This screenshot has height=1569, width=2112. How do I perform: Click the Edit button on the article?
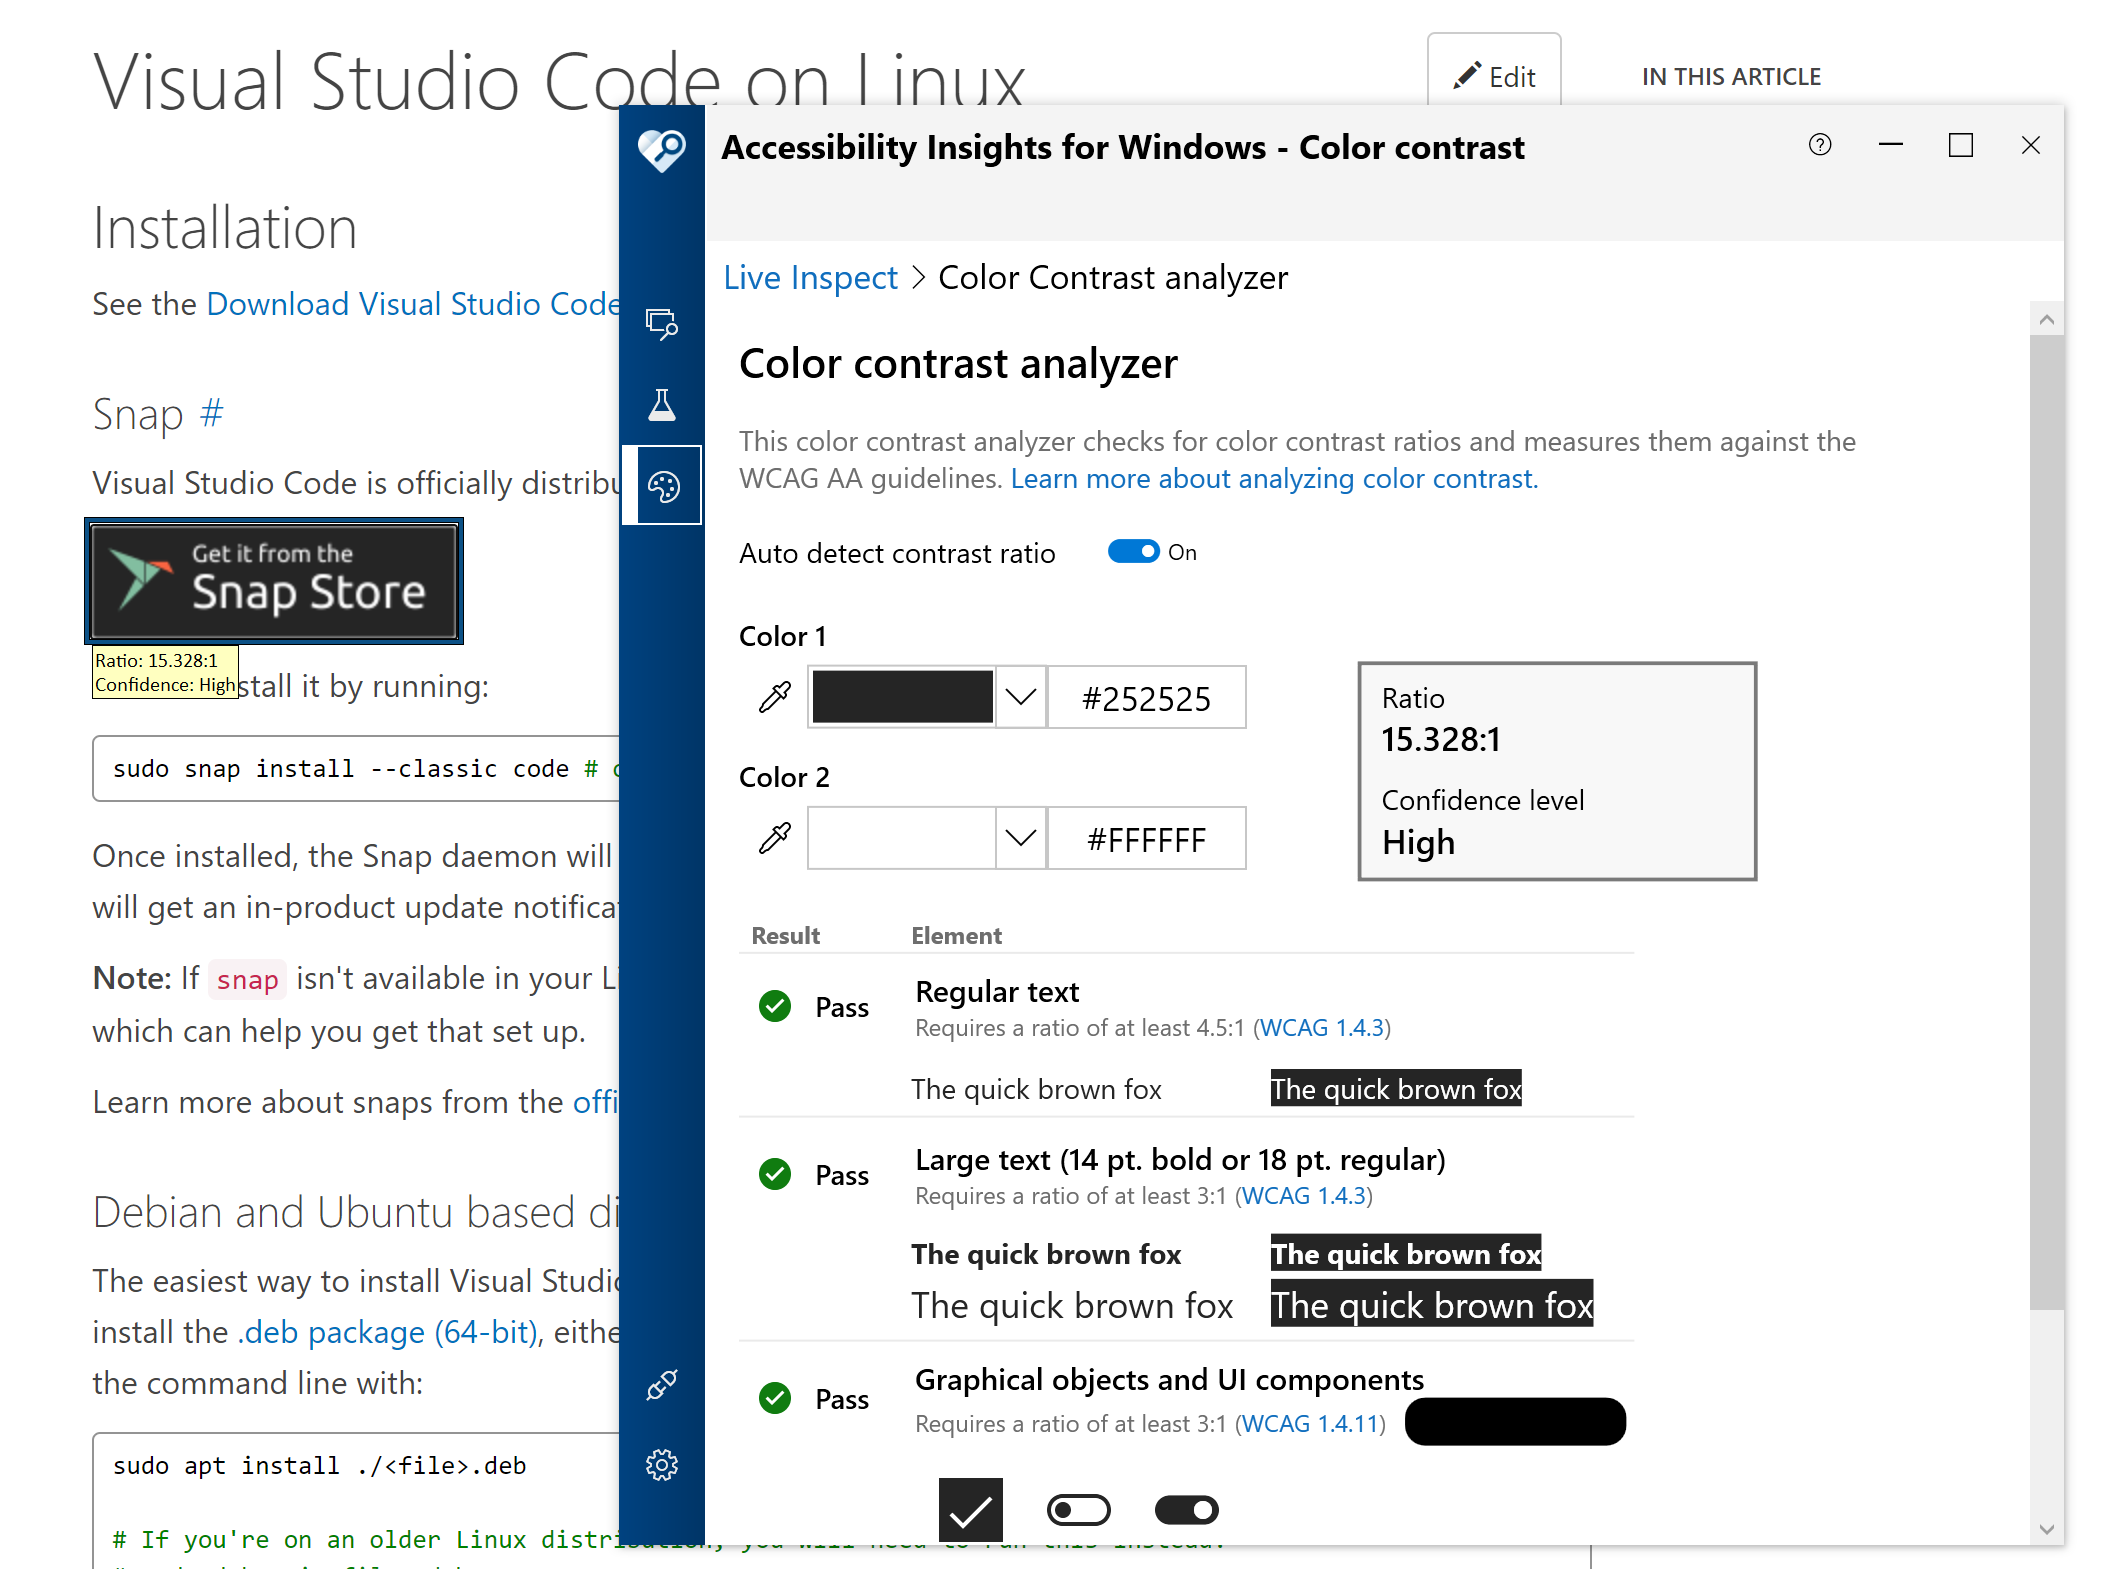coord(1494,75)
